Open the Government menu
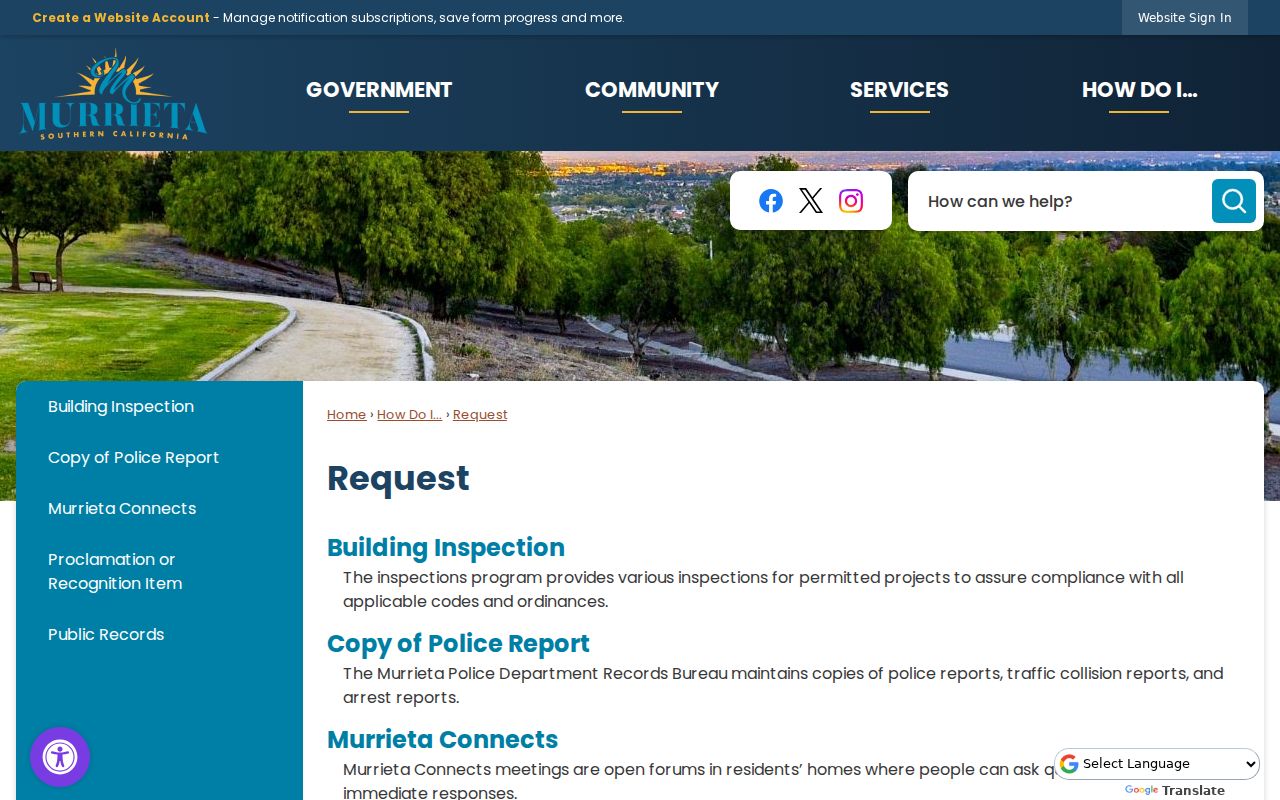1280x800 pixels. (379, 90)
